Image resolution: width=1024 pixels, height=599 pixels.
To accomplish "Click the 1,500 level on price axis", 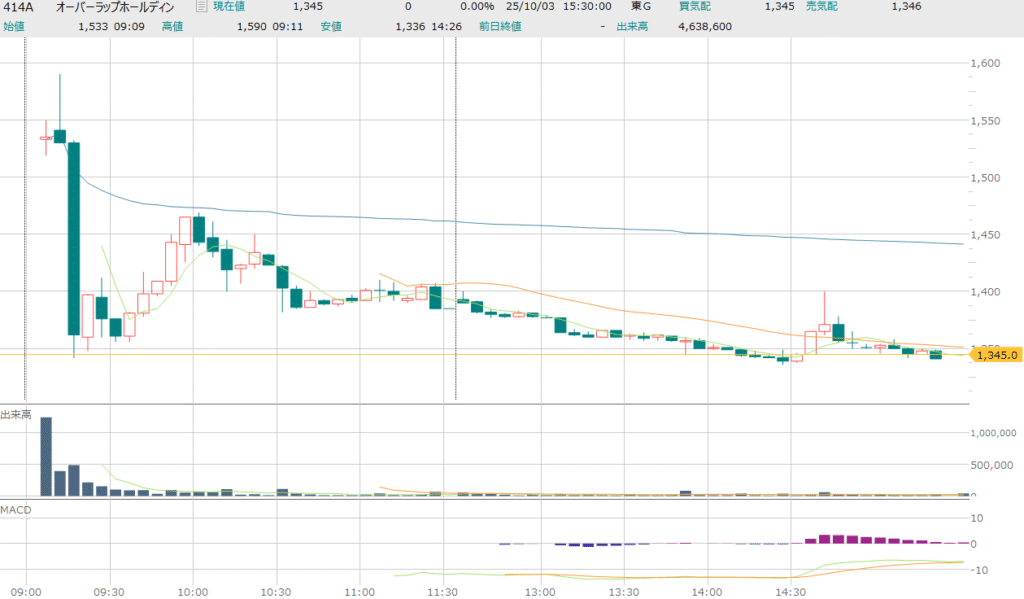I will tap(985, 177).
